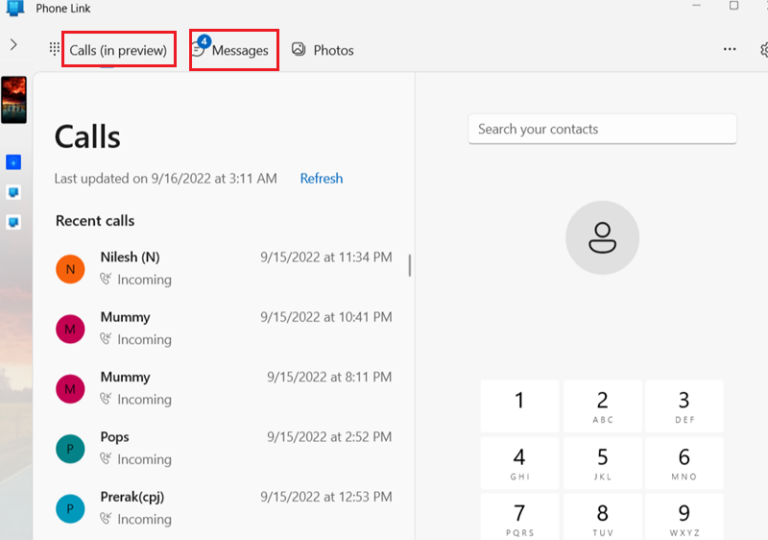This screenshot has width=768, height=540.
Task: Expand the left sidebar chevron
Action: 13,45
